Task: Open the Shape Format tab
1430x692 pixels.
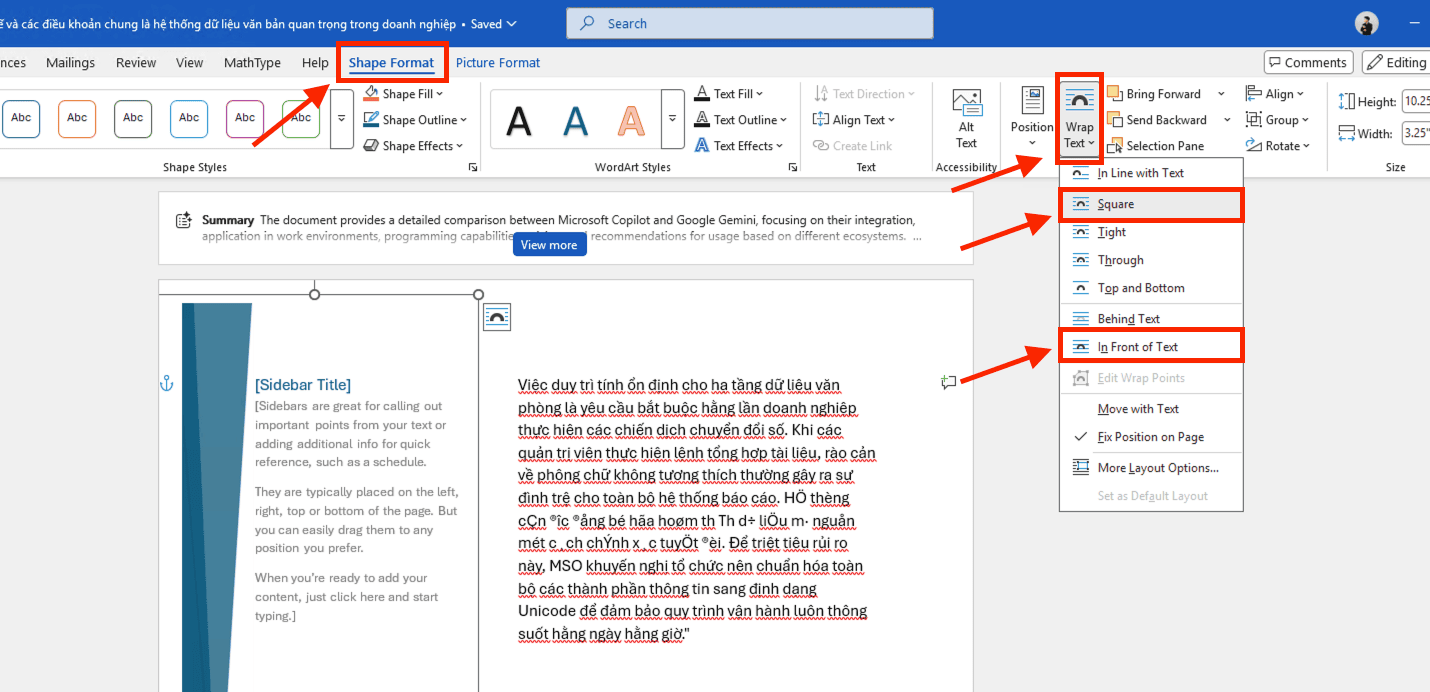Action: tap(391, 63)
